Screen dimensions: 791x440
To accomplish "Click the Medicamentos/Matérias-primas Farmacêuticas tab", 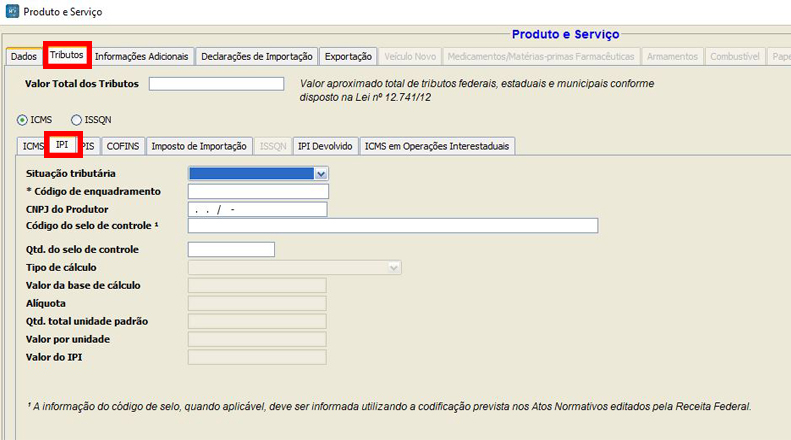I will click(x=541, y=57).
